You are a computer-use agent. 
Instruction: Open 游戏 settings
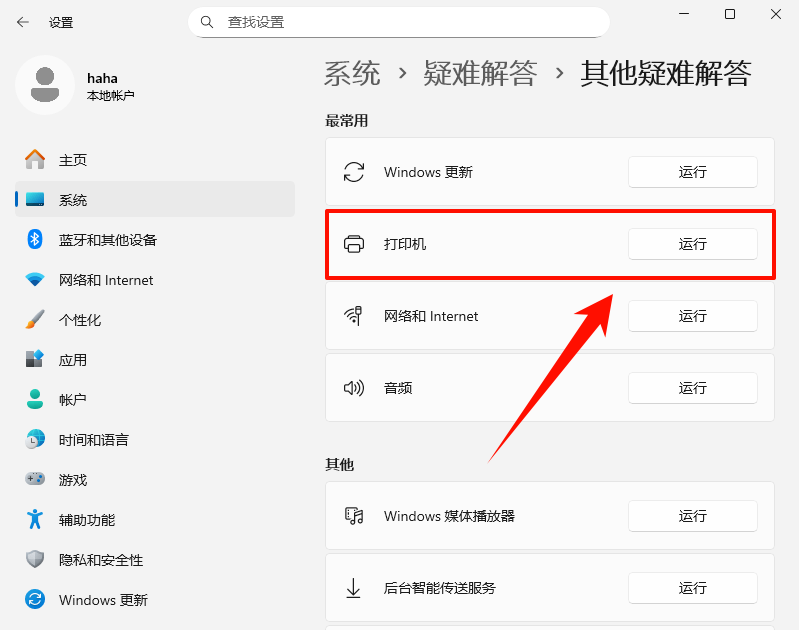pos(155,480)
